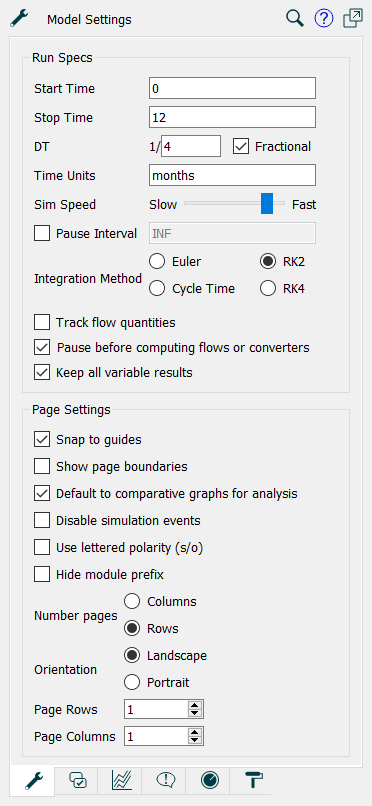Image resolution: width=372 pixels, height=806 pixels.
Task: Click the Time Units field showing months
Action: point(232,175)
